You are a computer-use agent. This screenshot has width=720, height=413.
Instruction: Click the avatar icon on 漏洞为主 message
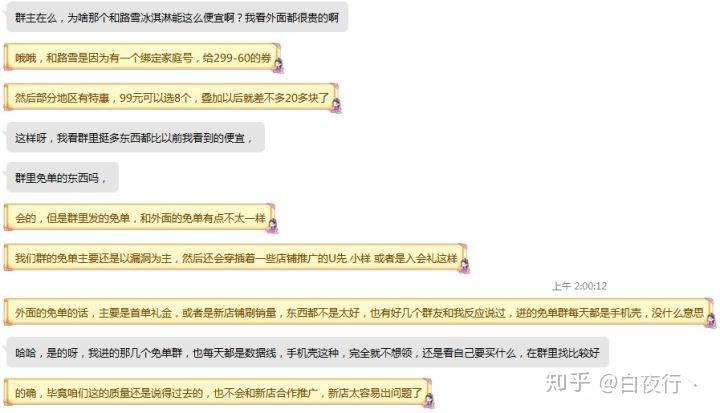coord(465,266)
